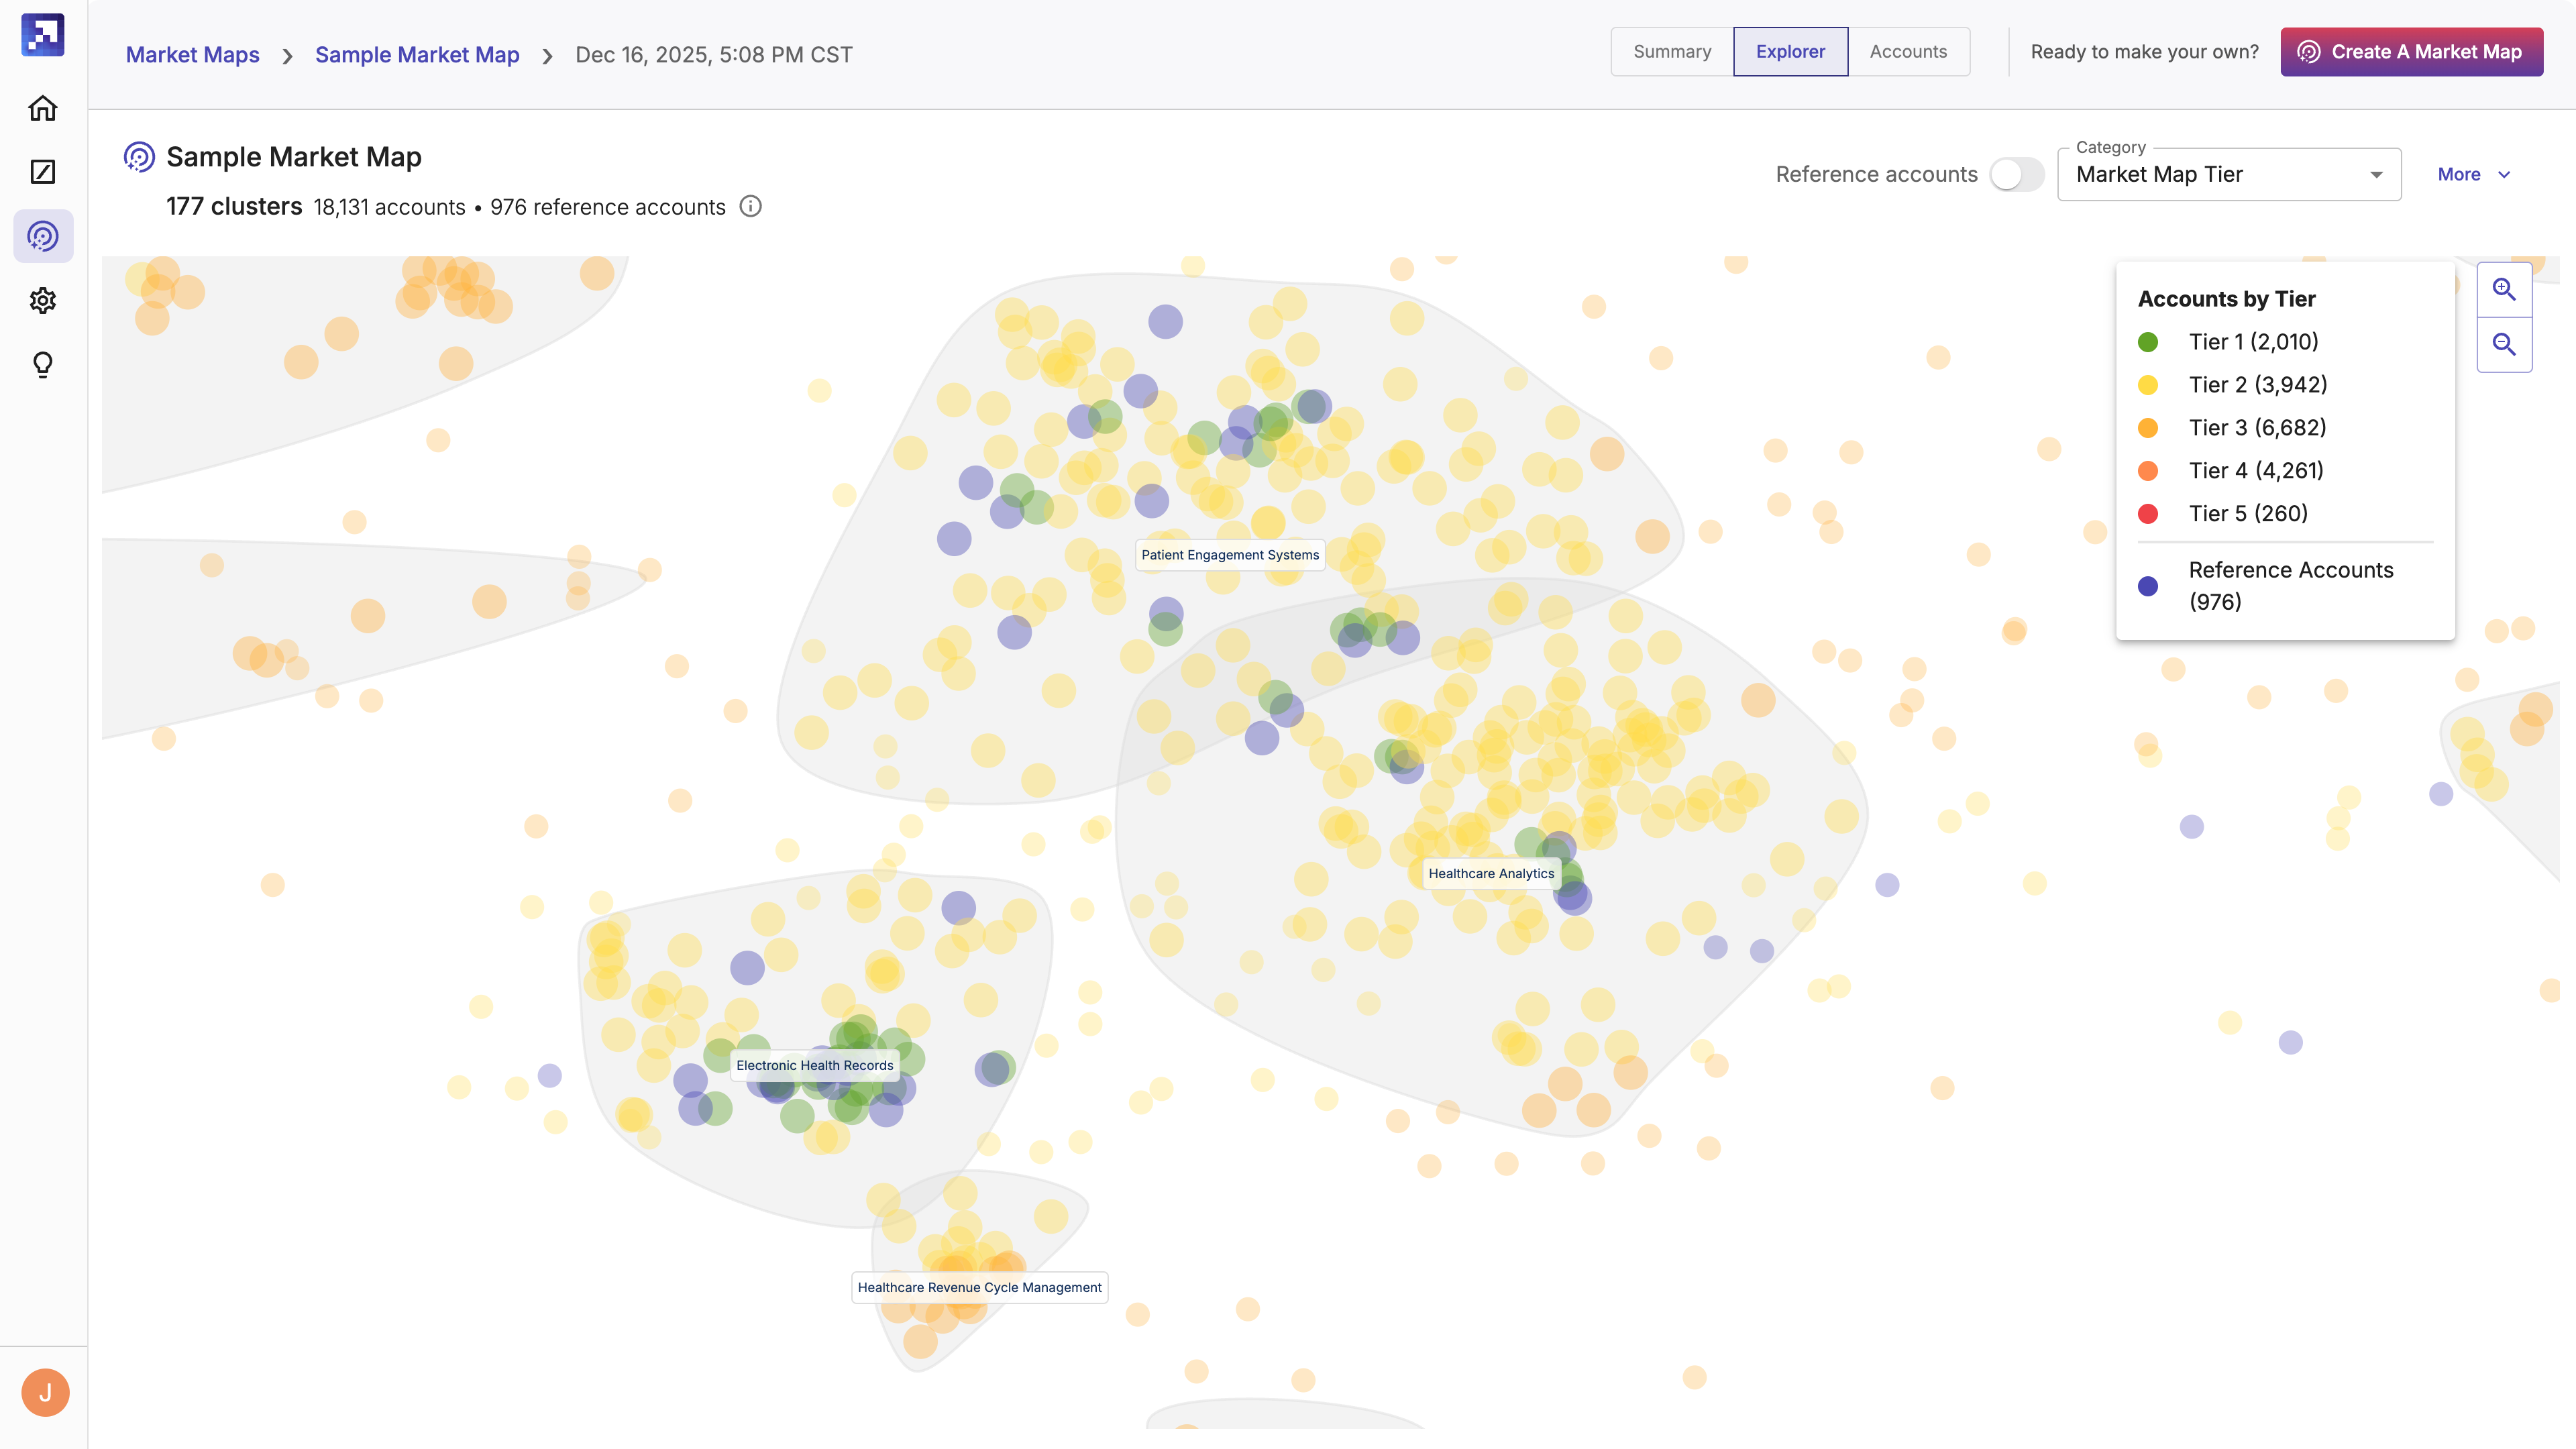Click the highlighted Market Map target icon
Image resolution: width=2576 pixels, height=1449 pixels.
[43, 237]
